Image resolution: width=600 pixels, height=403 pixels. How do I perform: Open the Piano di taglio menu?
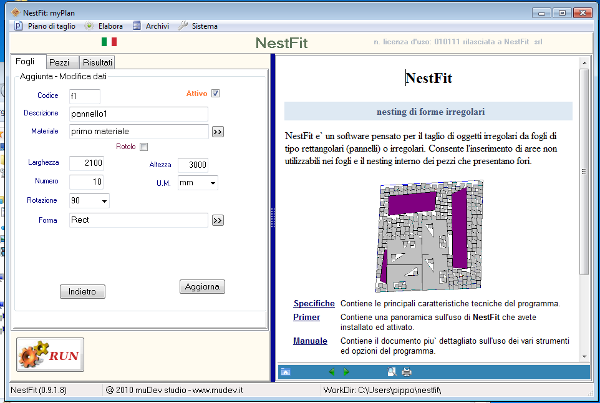45,26
